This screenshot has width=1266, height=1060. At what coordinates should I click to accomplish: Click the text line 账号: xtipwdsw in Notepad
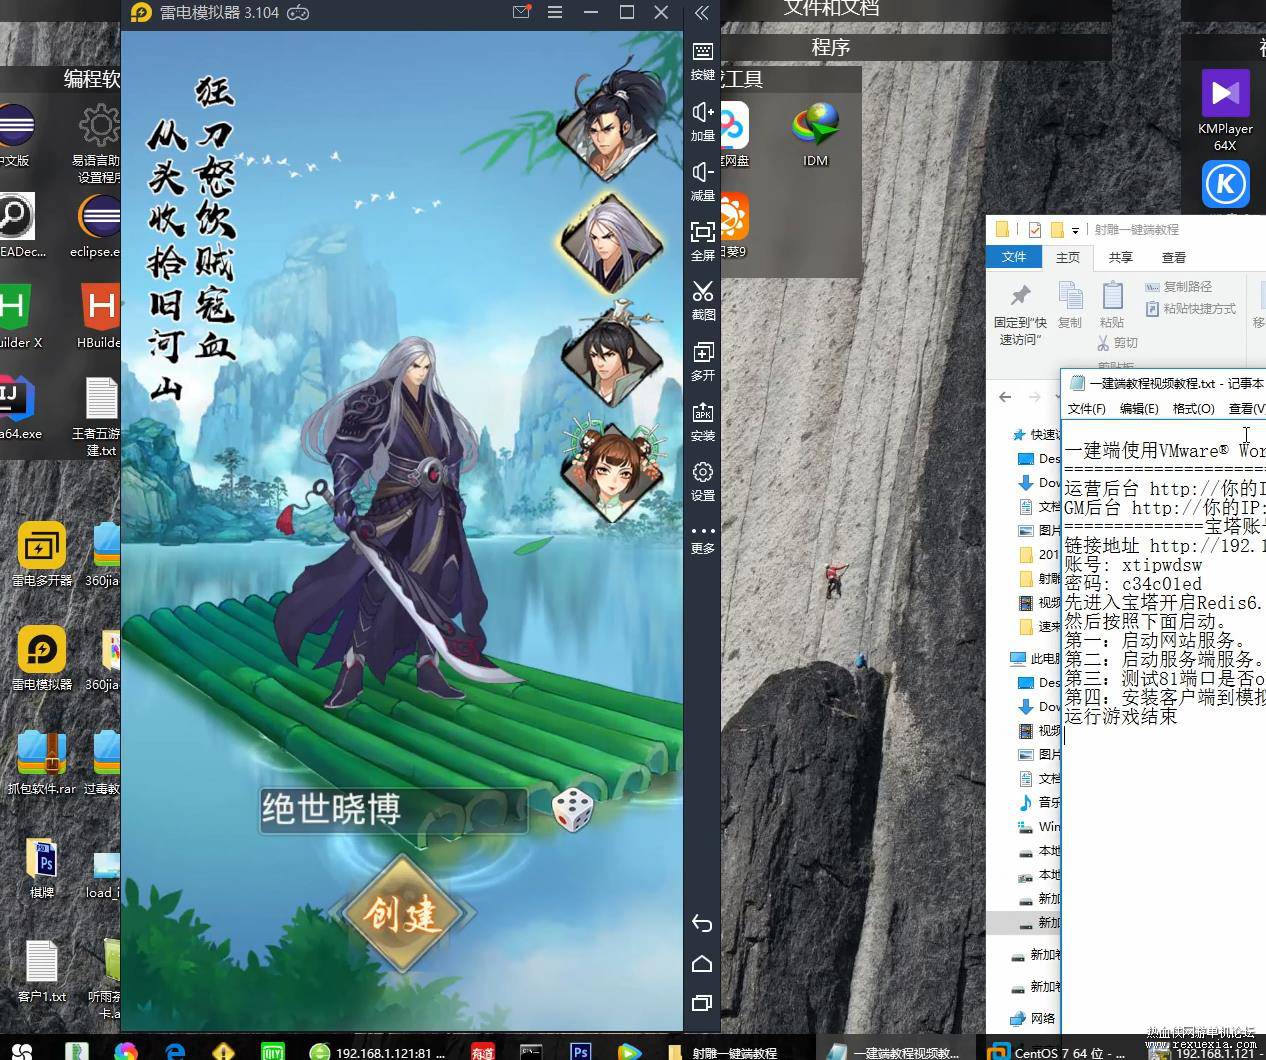point(1133,565)
